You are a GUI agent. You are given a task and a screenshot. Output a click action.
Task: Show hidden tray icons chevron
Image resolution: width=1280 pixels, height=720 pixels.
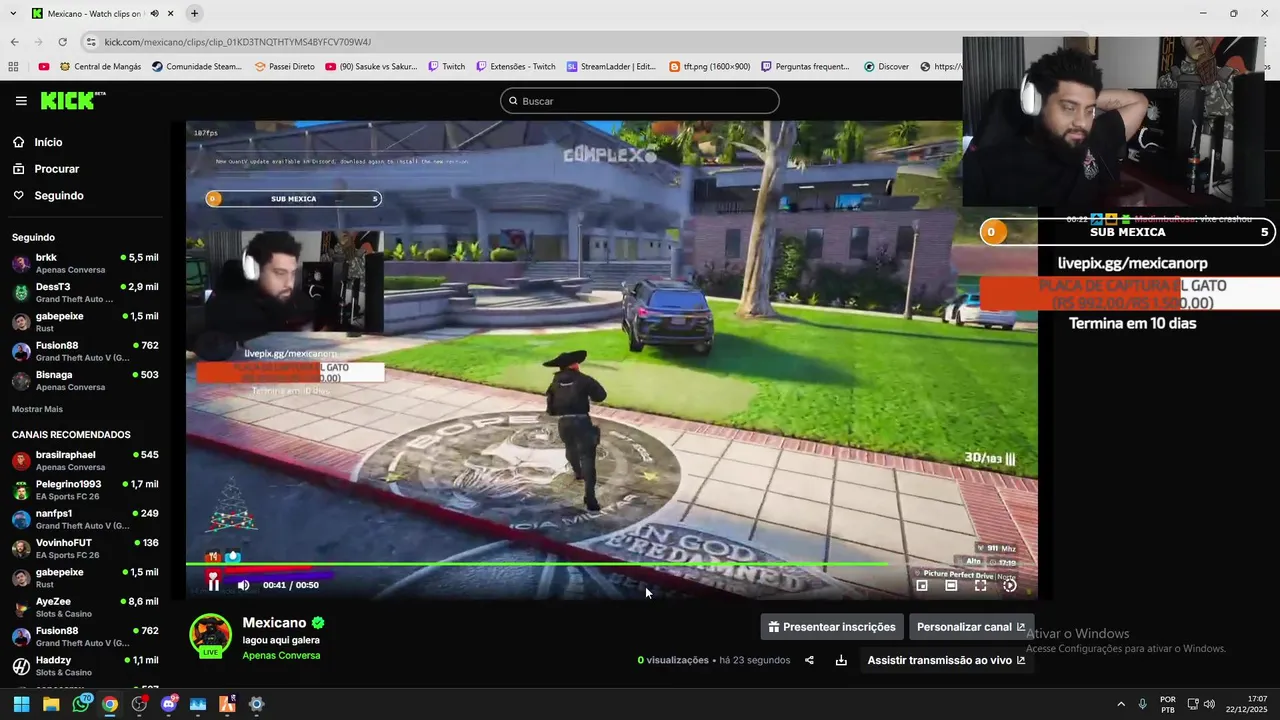1120,704
